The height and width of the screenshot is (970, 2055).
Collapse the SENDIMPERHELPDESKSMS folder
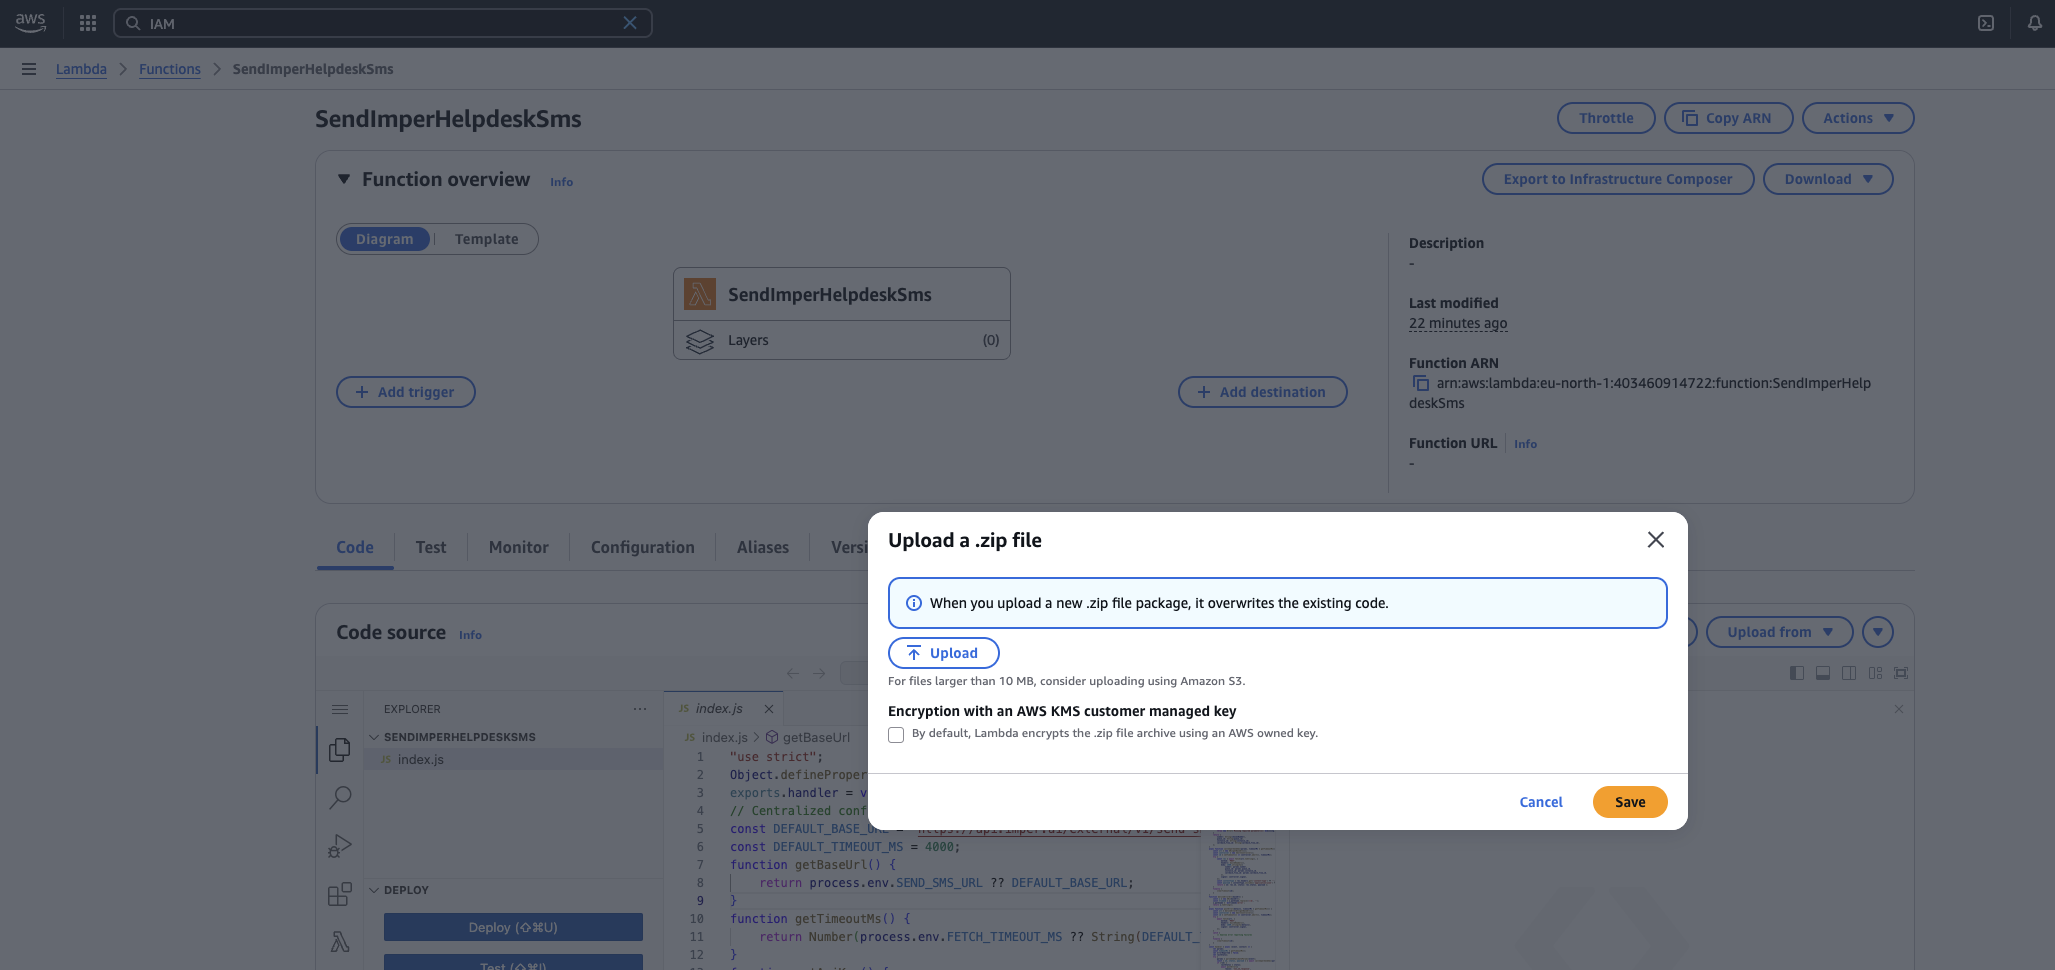pyautogui.click(x=375, y=737)
